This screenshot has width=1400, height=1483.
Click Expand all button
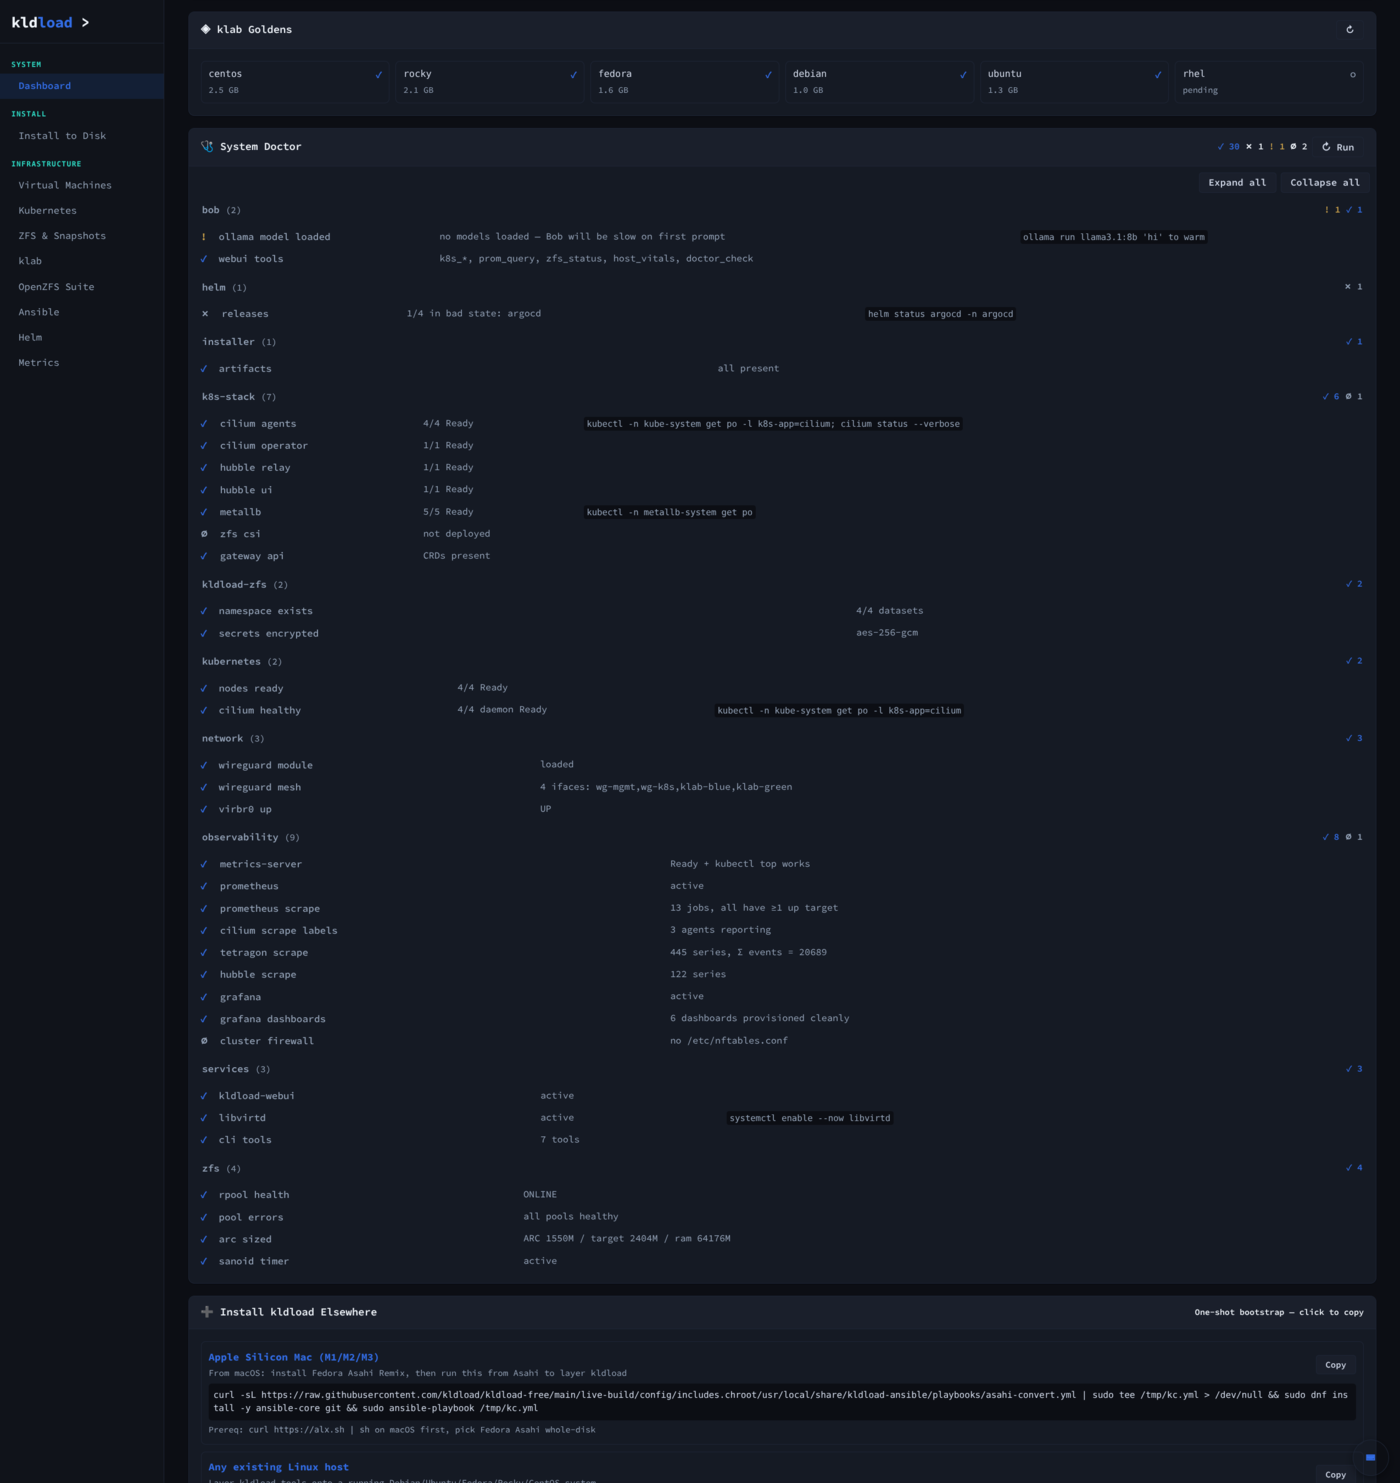point(1237,183)
